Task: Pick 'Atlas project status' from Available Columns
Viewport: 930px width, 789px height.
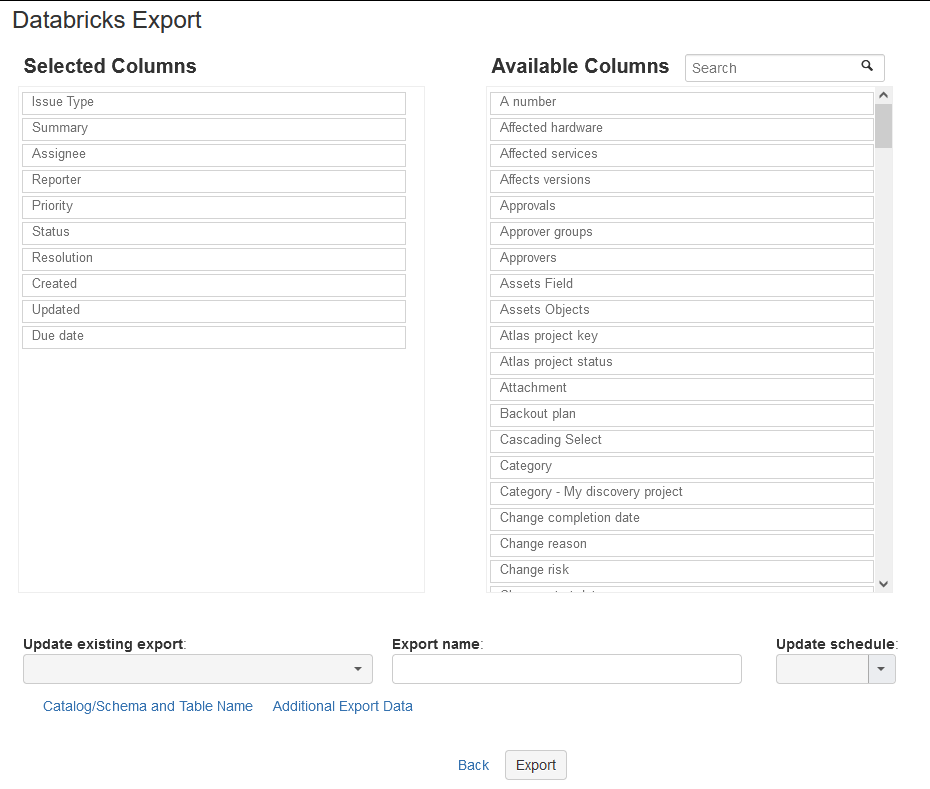Action: [682, 363]
